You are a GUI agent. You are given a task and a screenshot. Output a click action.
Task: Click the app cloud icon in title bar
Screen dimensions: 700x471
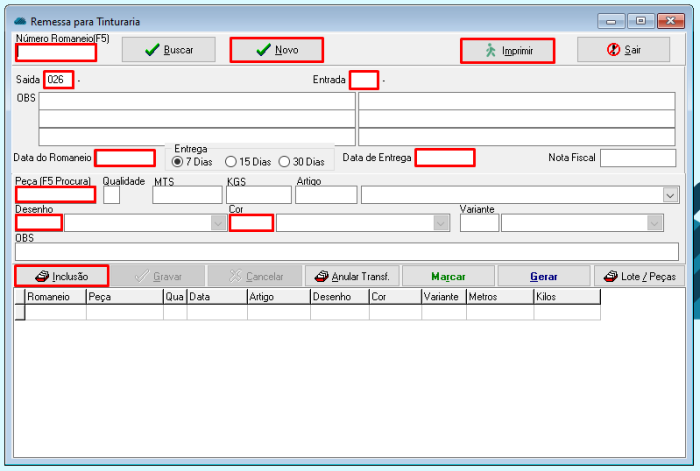(x=20, y=20)
